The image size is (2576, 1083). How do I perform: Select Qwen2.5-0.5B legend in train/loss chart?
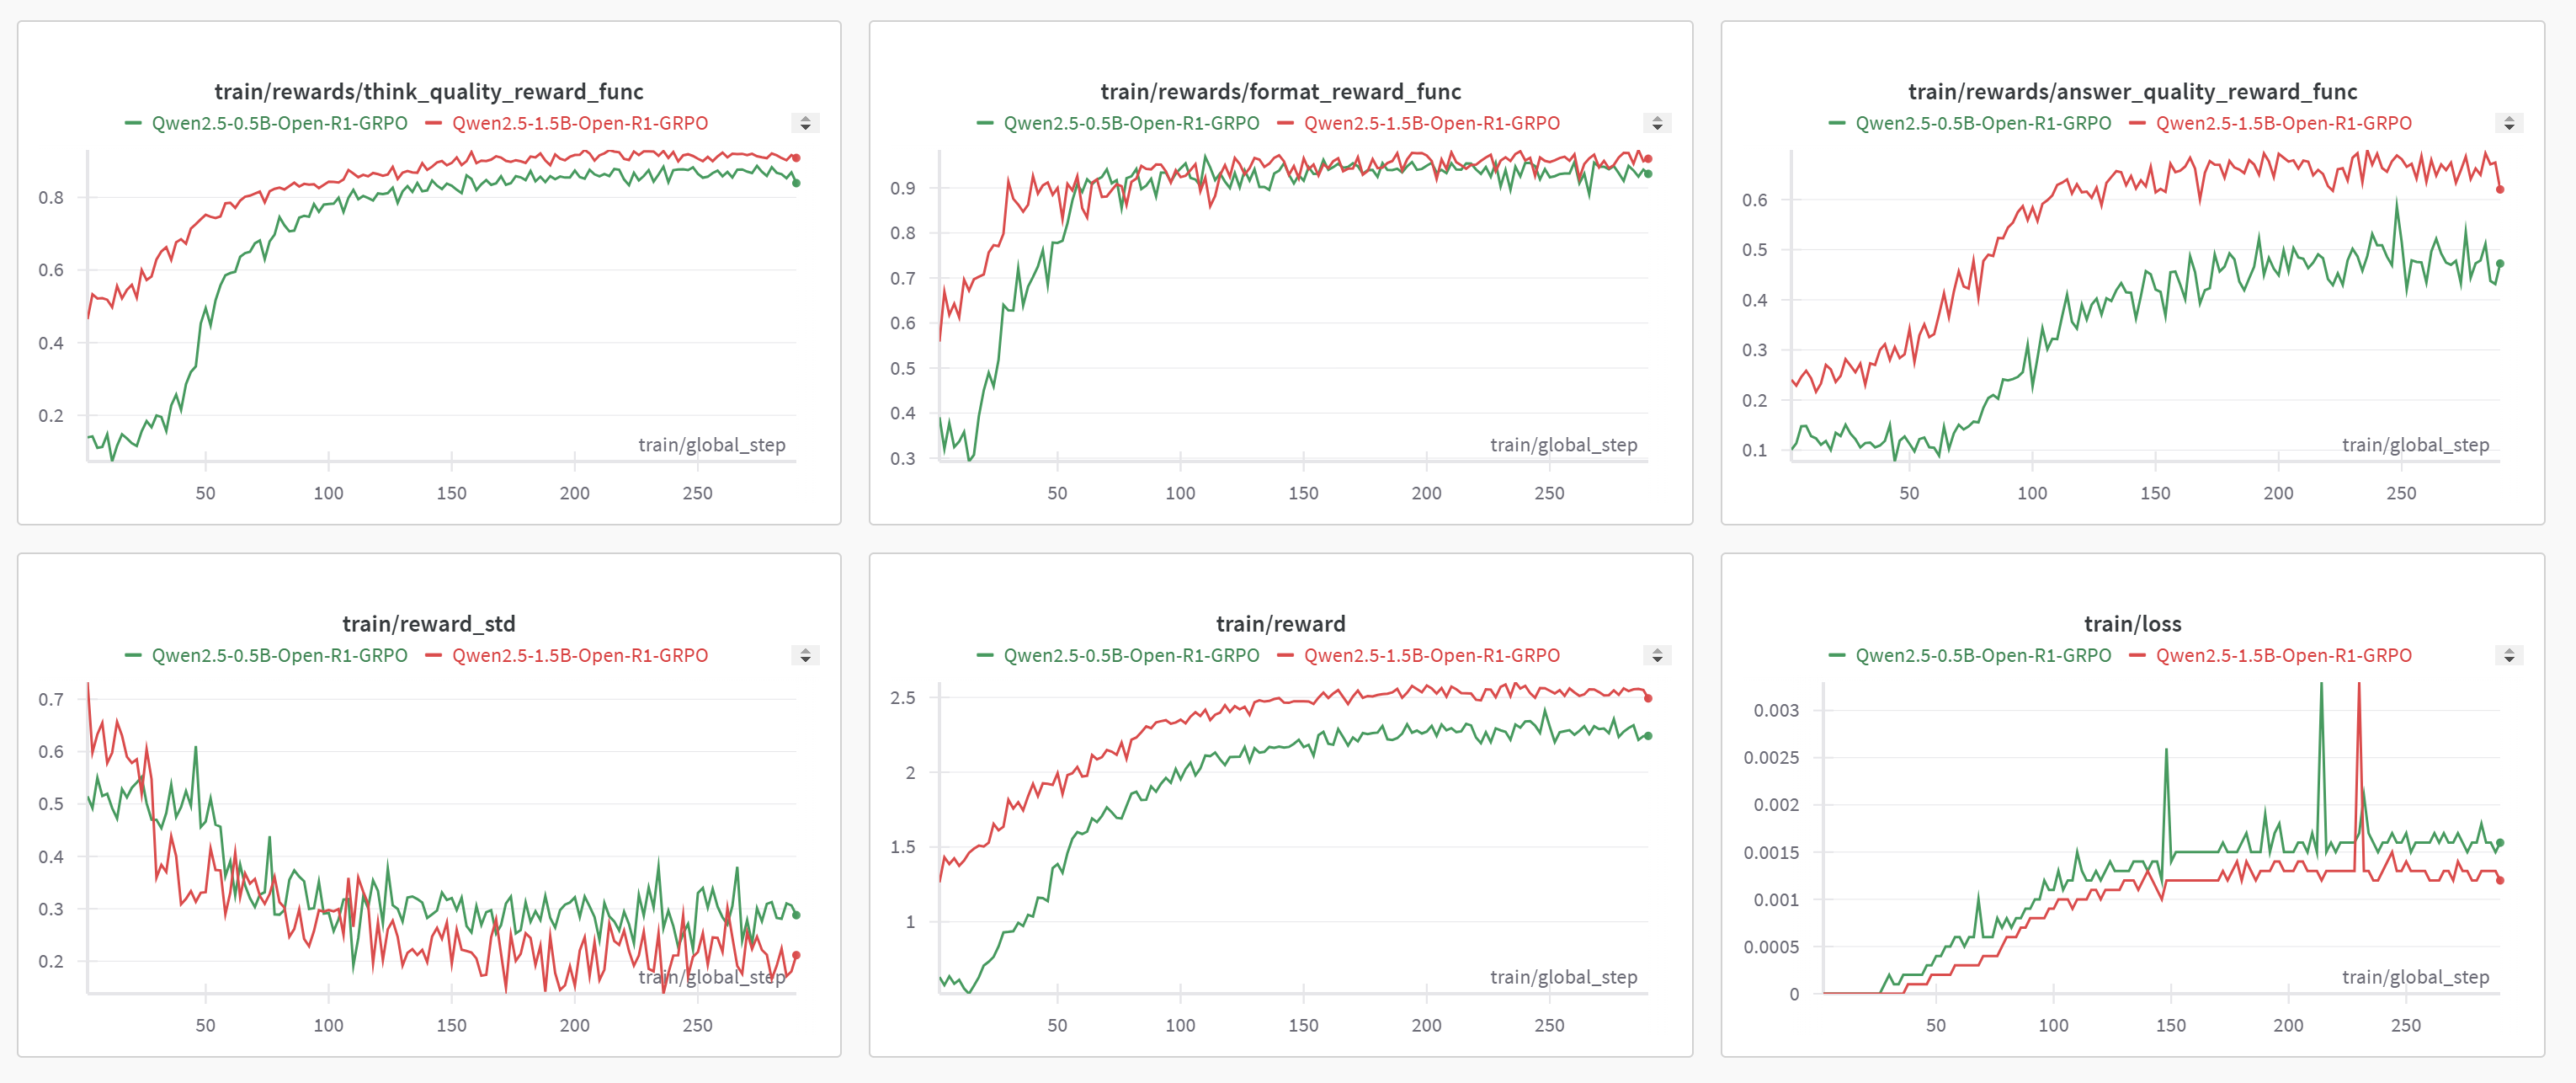(1970, 655)
